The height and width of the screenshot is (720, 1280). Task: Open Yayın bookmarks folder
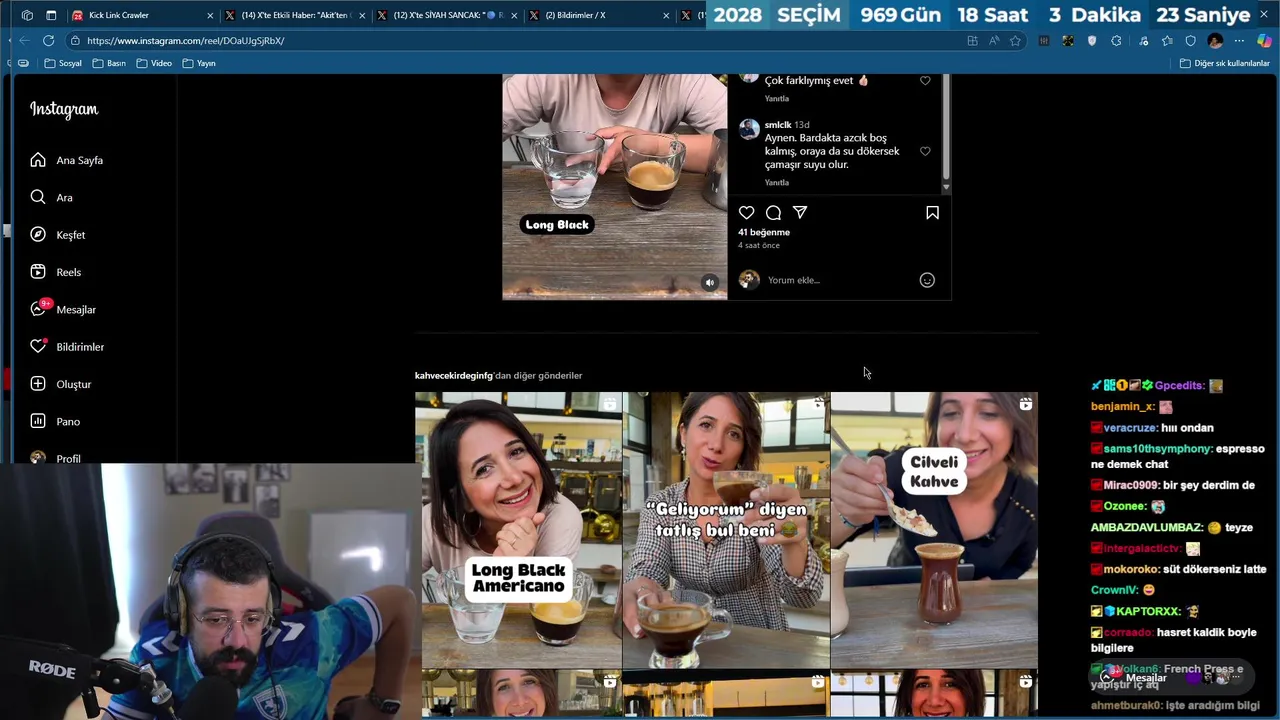[x=199, y=63]
